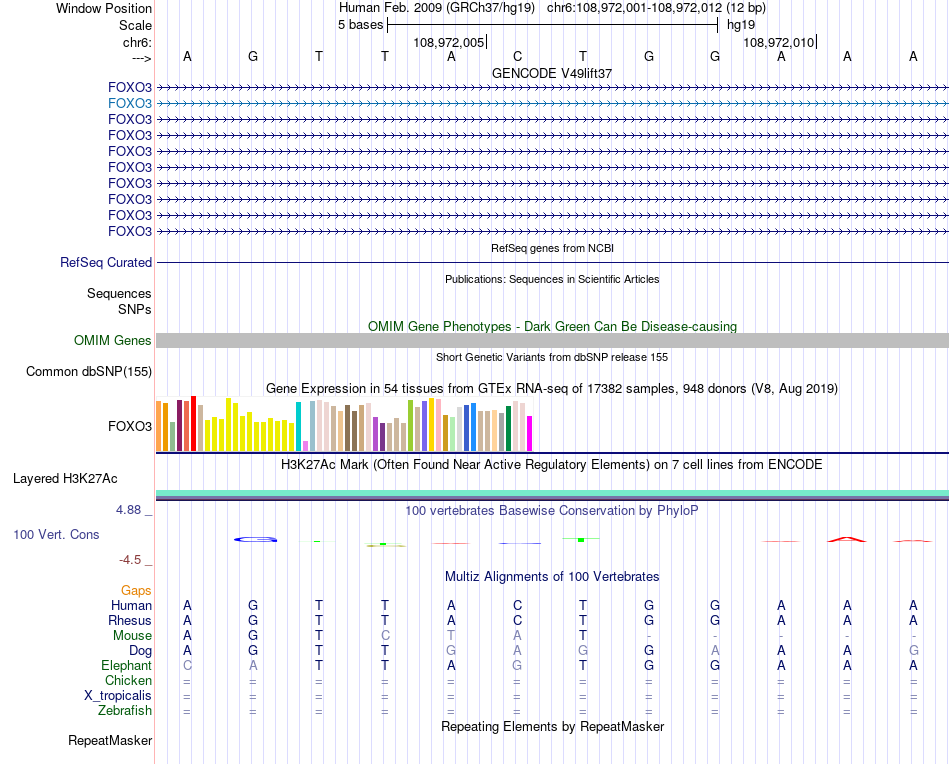950x764 pixels.
Task: Click the '5 bases' scale text
Action: click(x=360, y=25)
